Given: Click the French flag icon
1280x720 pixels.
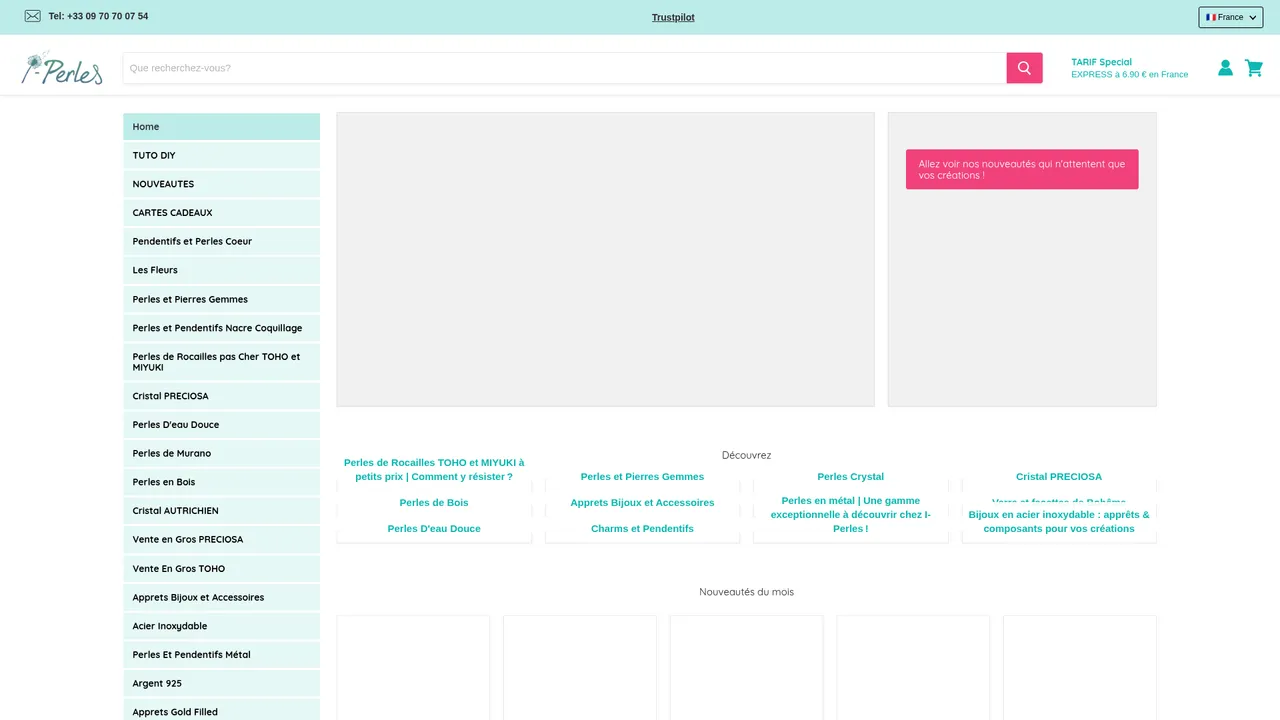Looking at the screenshot, I should pos(1211,17).
